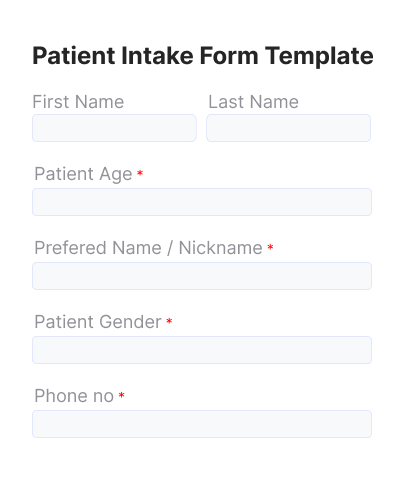Click the words Prefered Name in label

coord(98,248)
